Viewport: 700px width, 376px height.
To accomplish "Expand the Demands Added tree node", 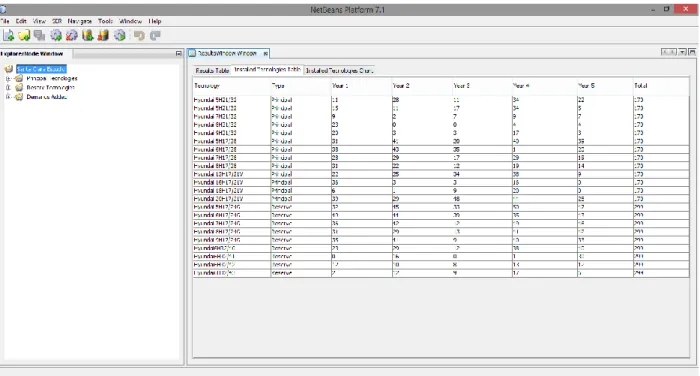I will point(8,97).
